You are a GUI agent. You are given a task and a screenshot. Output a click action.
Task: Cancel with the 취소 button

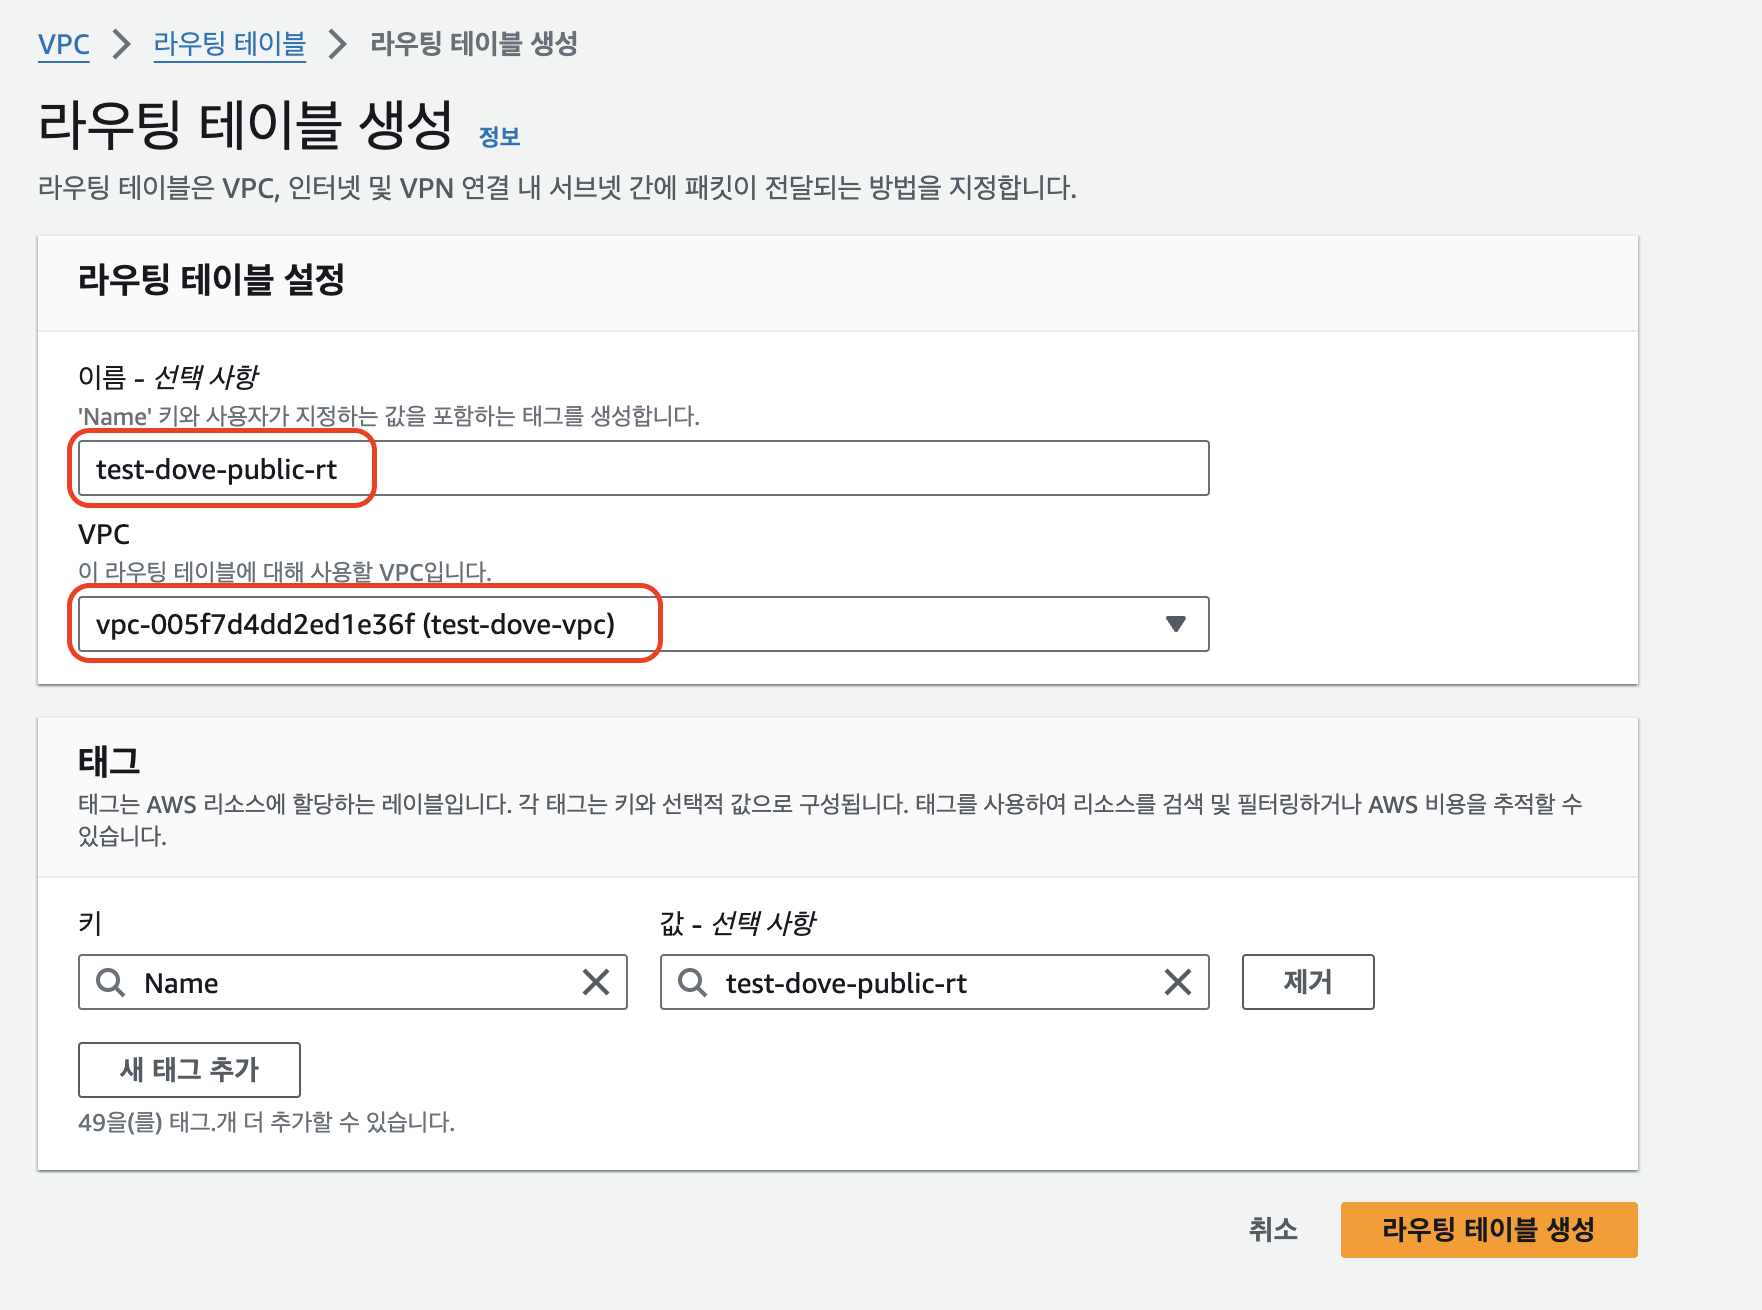(1273, 1229)
